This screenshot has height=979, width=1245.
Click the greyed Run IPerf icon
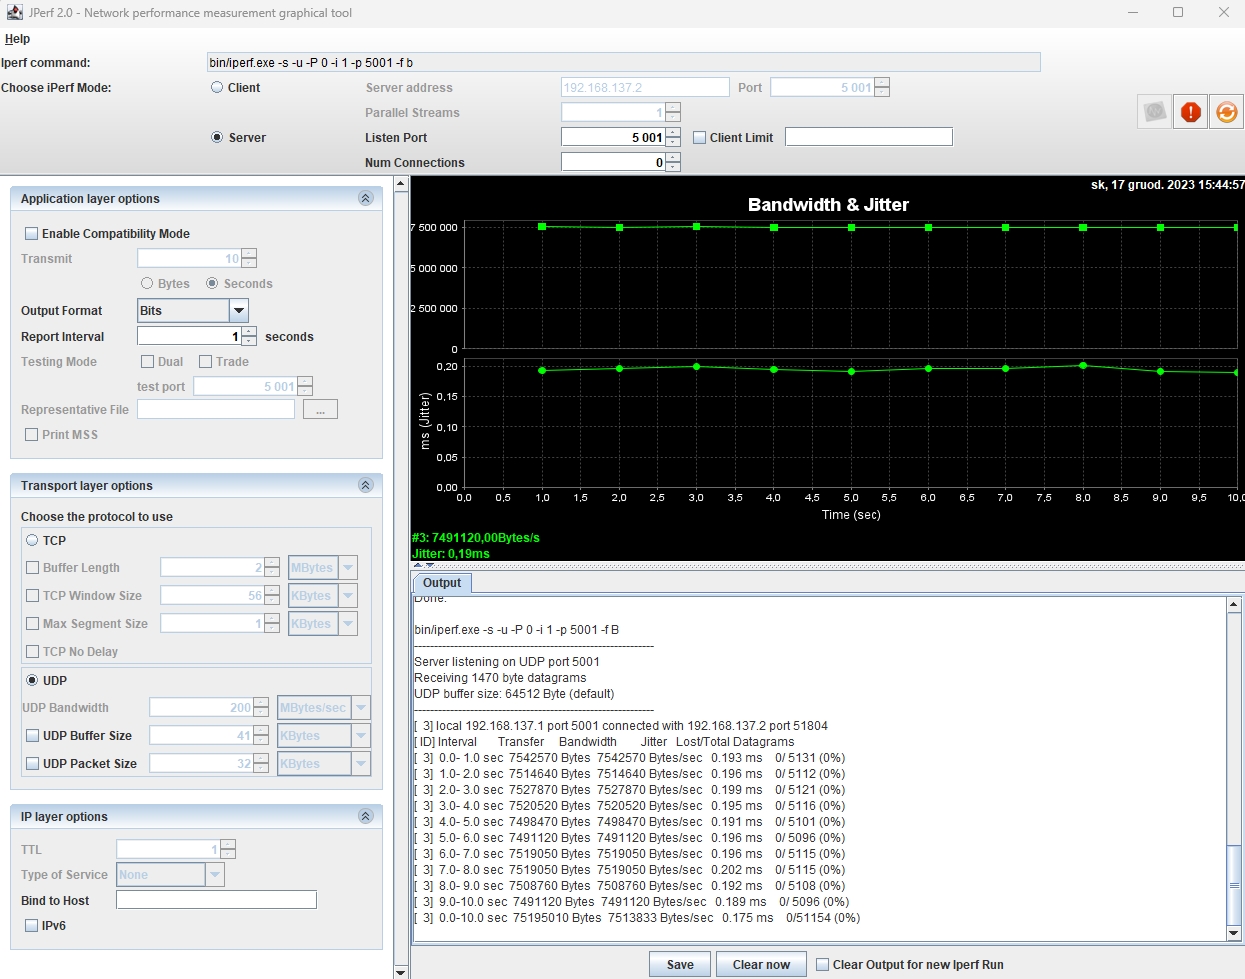click(x=1154, y=112)
